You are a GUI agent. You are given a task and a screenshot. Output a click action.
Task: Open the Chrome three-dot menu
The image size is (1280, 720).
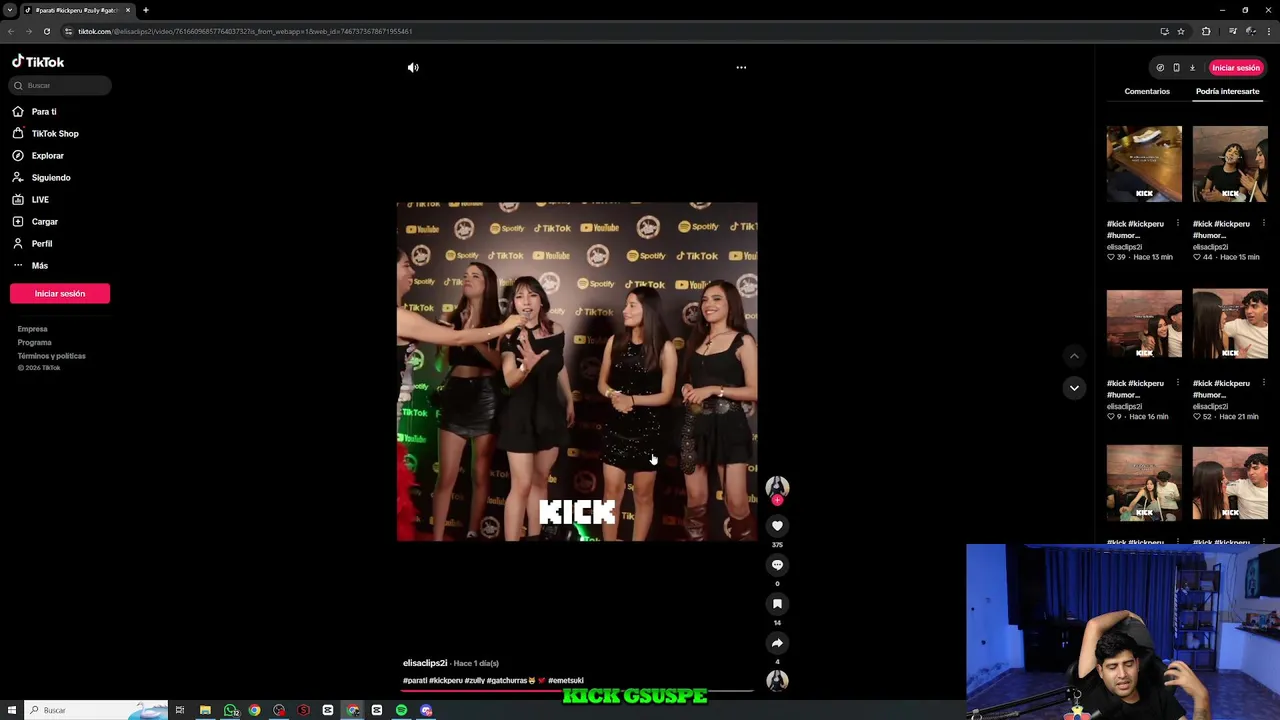(x=1269, y=31)
